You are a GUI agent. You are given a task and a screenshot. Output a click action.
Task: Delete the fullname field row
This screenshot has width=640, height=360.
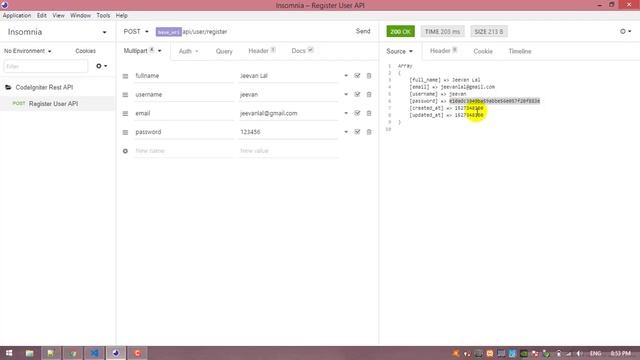point(369,76)
